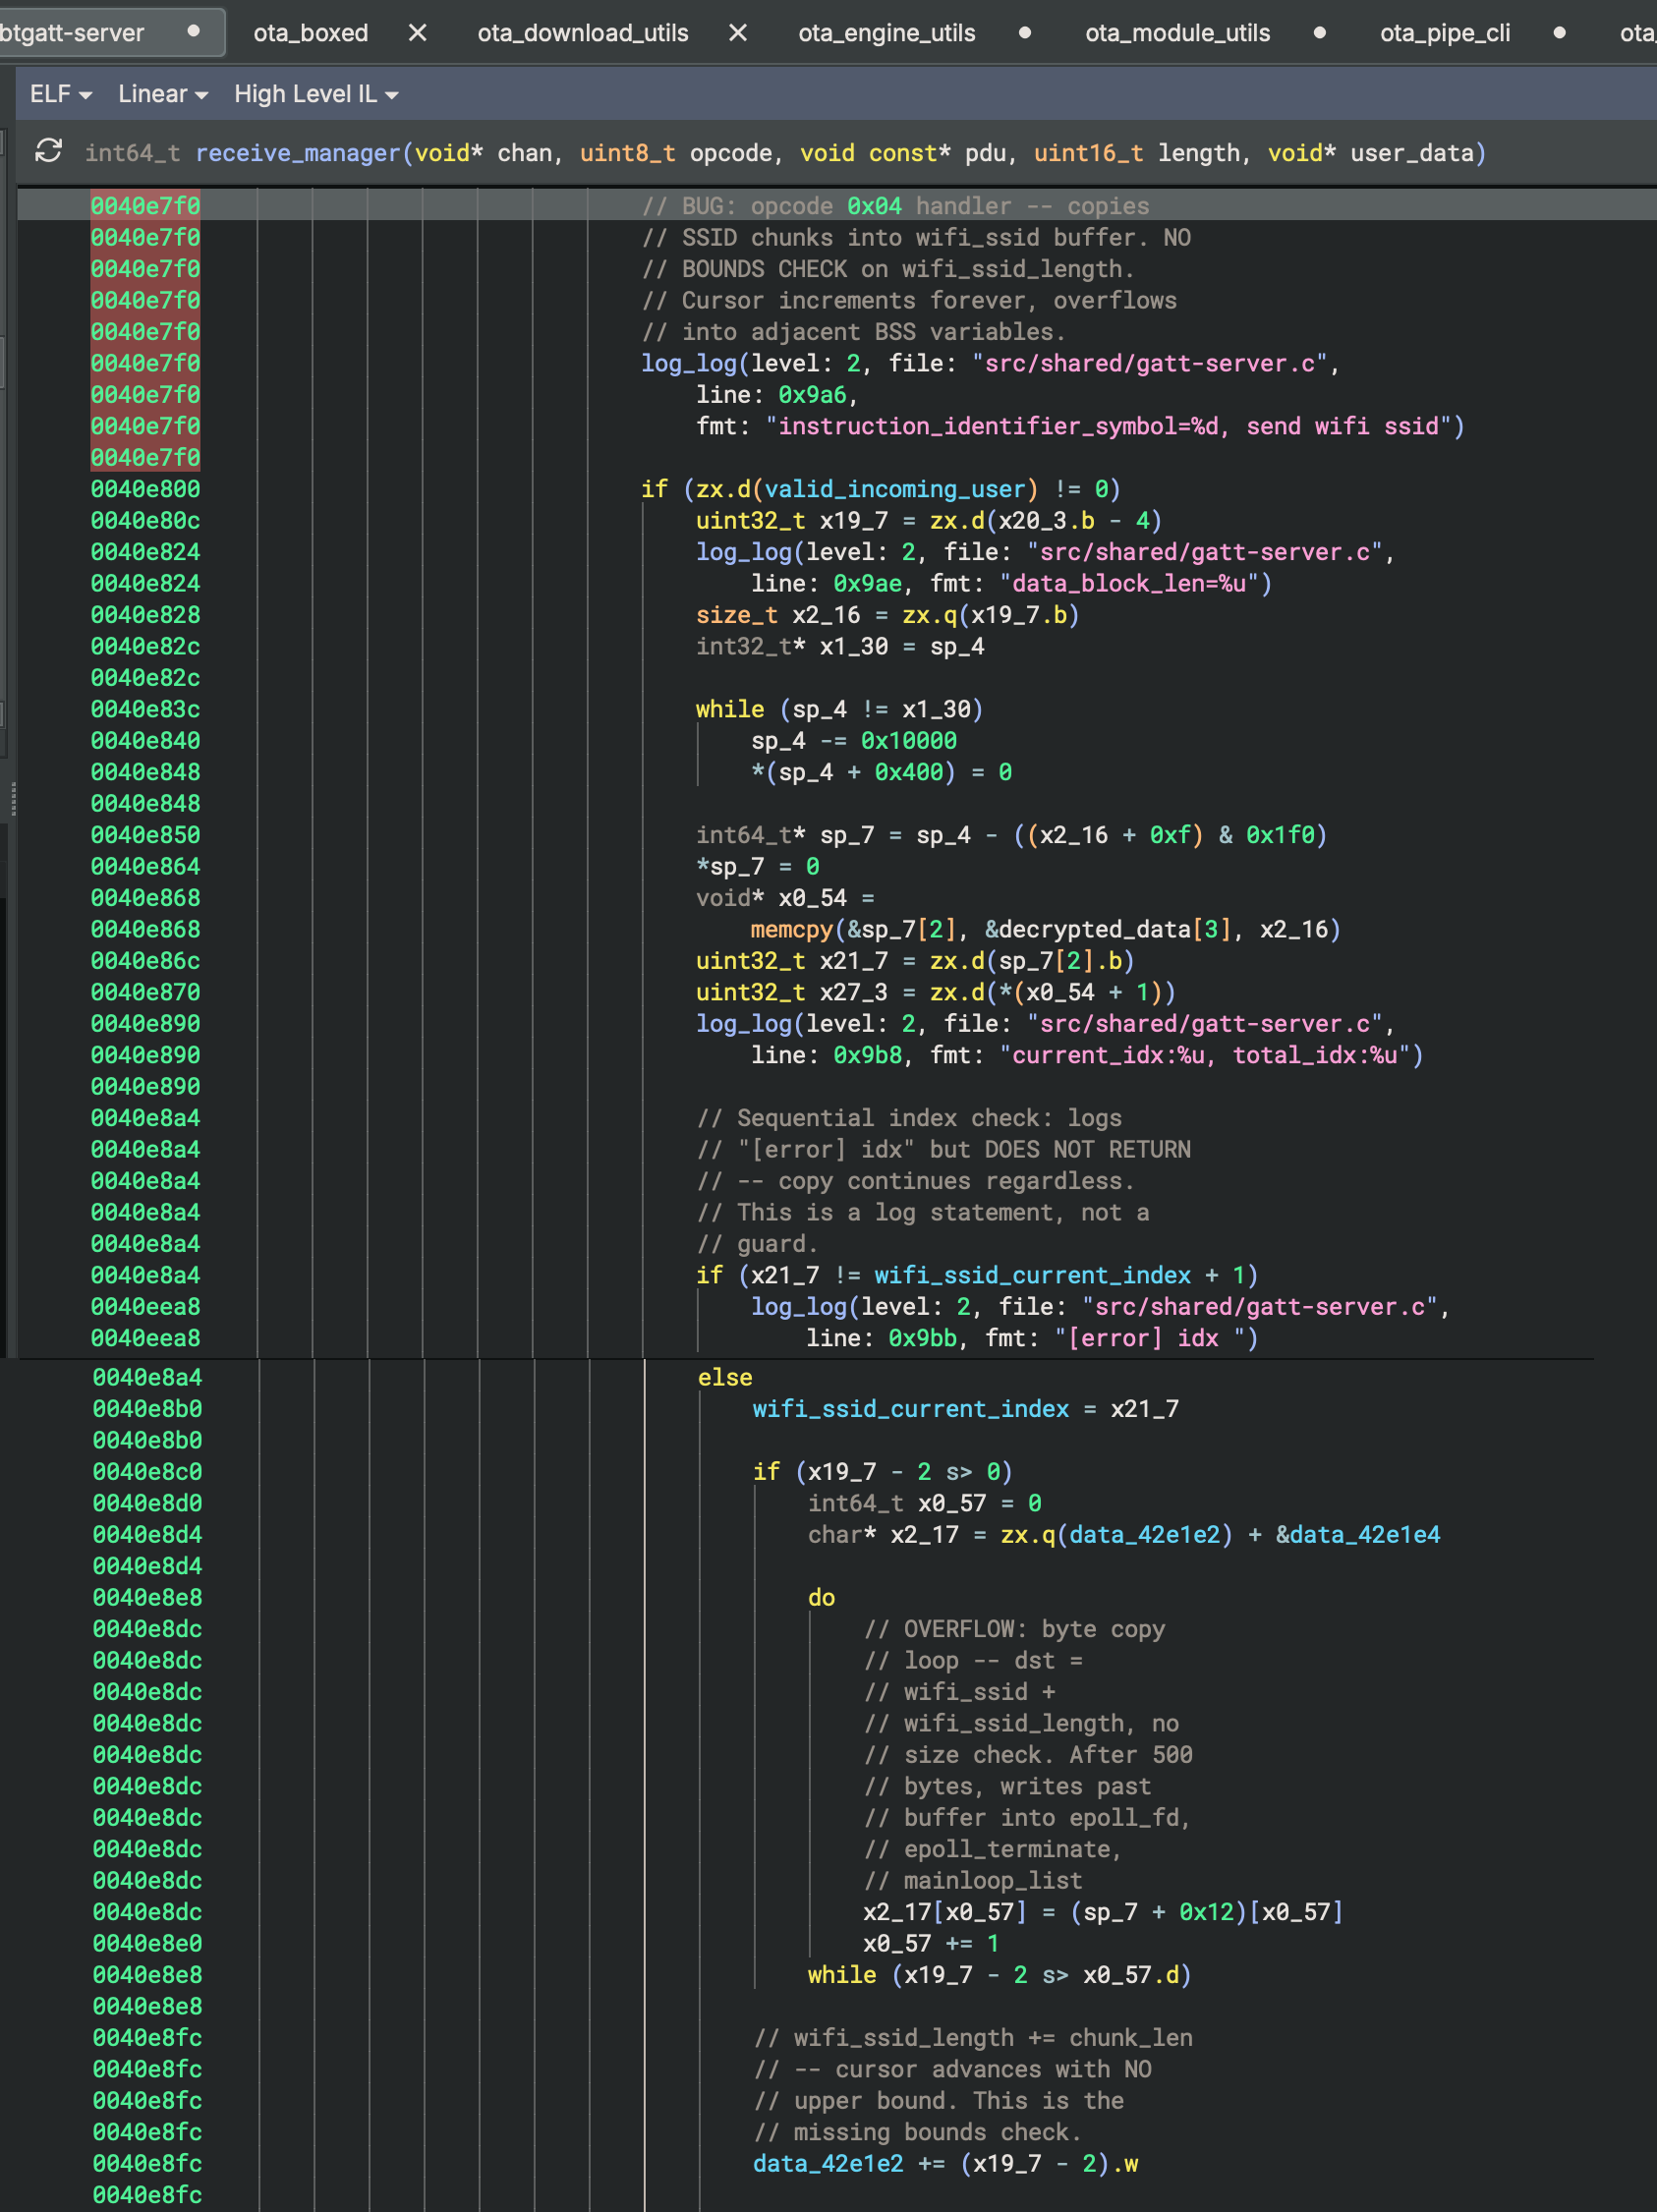Close the ota_boxed tab with its X
The image size is (1657, 2212).
pos(418,33)
